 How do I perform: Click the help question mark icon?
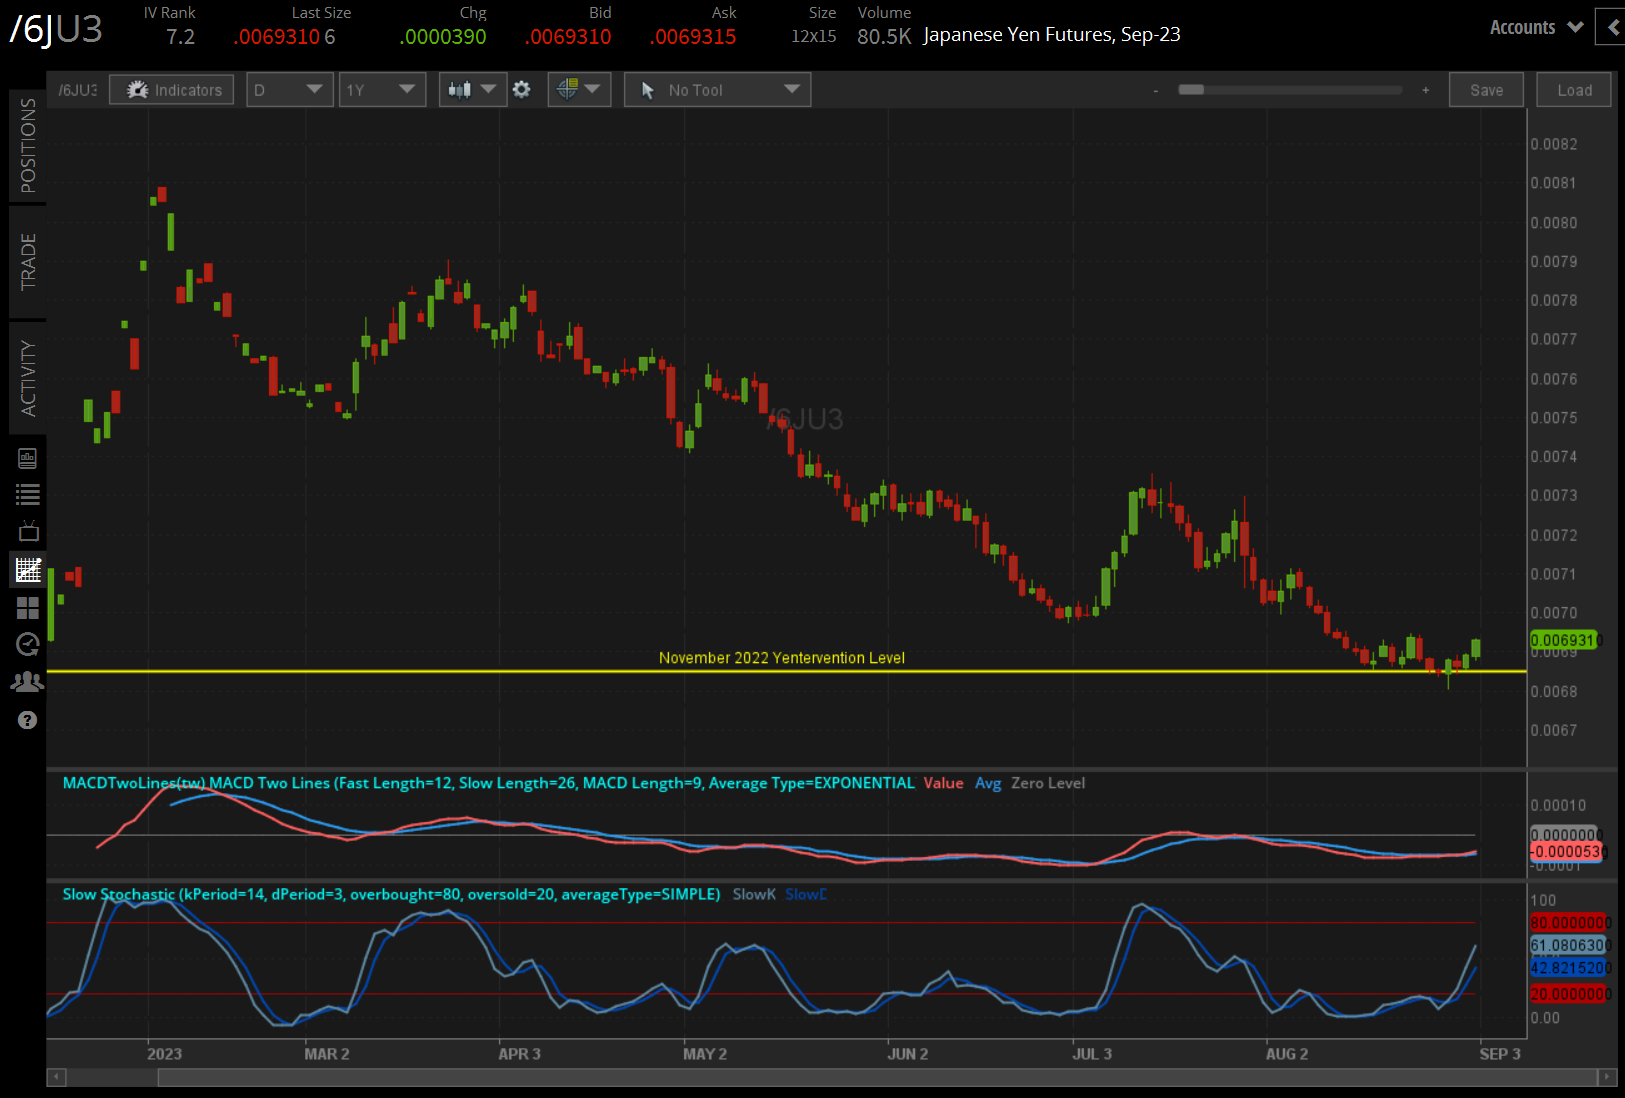28,720
